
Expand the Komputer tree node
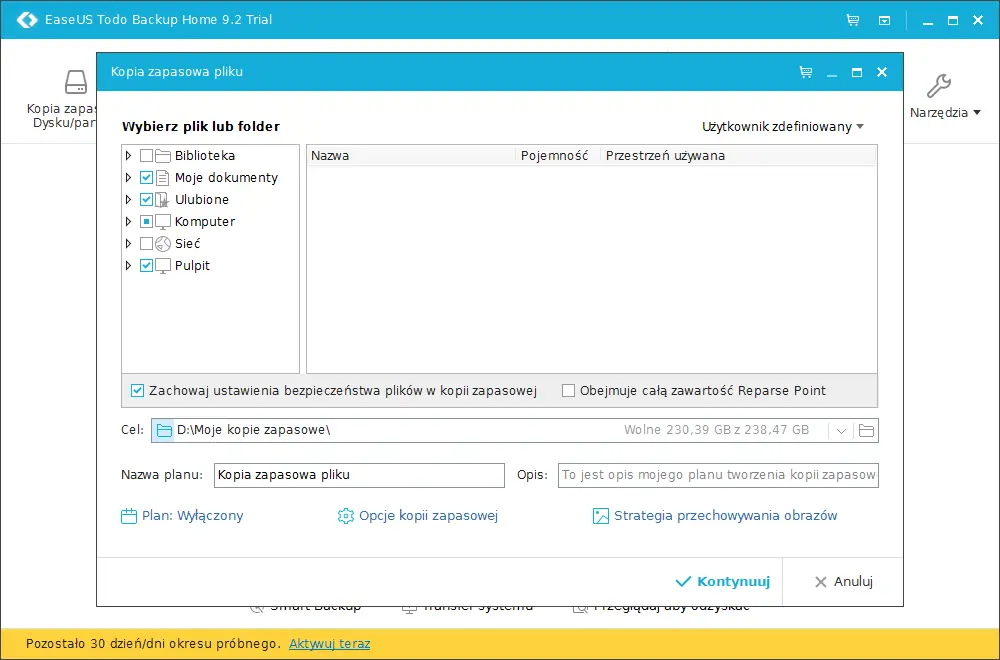coord(128,221)
